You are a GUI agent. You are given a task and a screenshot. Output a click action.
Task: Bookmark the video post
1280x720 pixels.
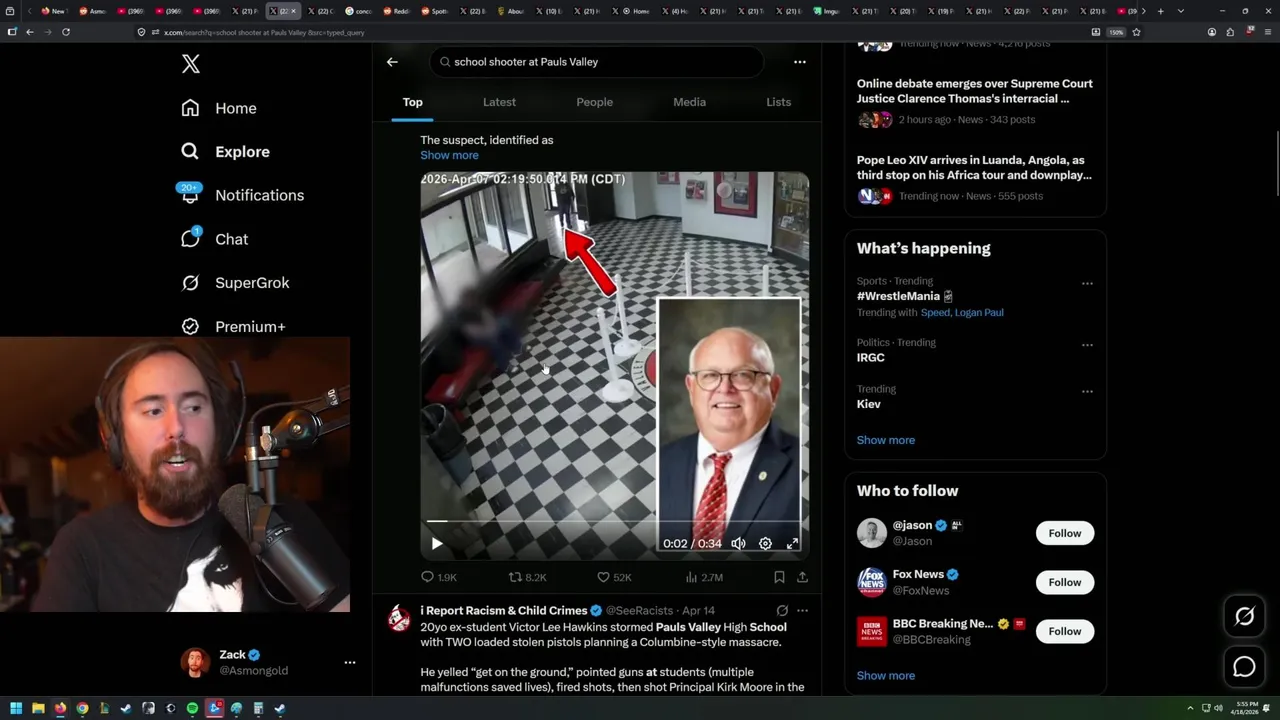[779, 577]
